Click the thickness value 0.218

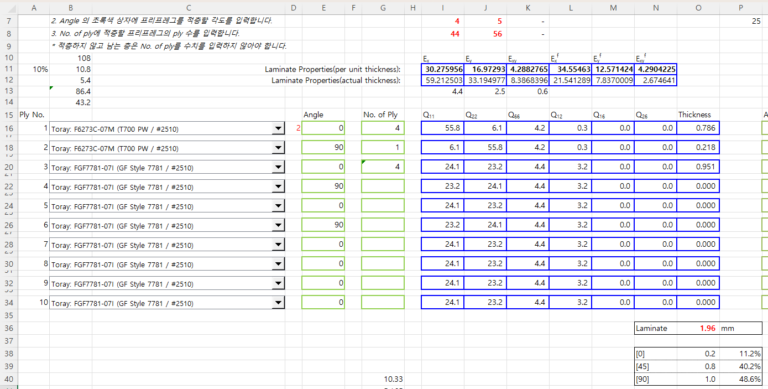pyautogui.click(x=698, y=147)
